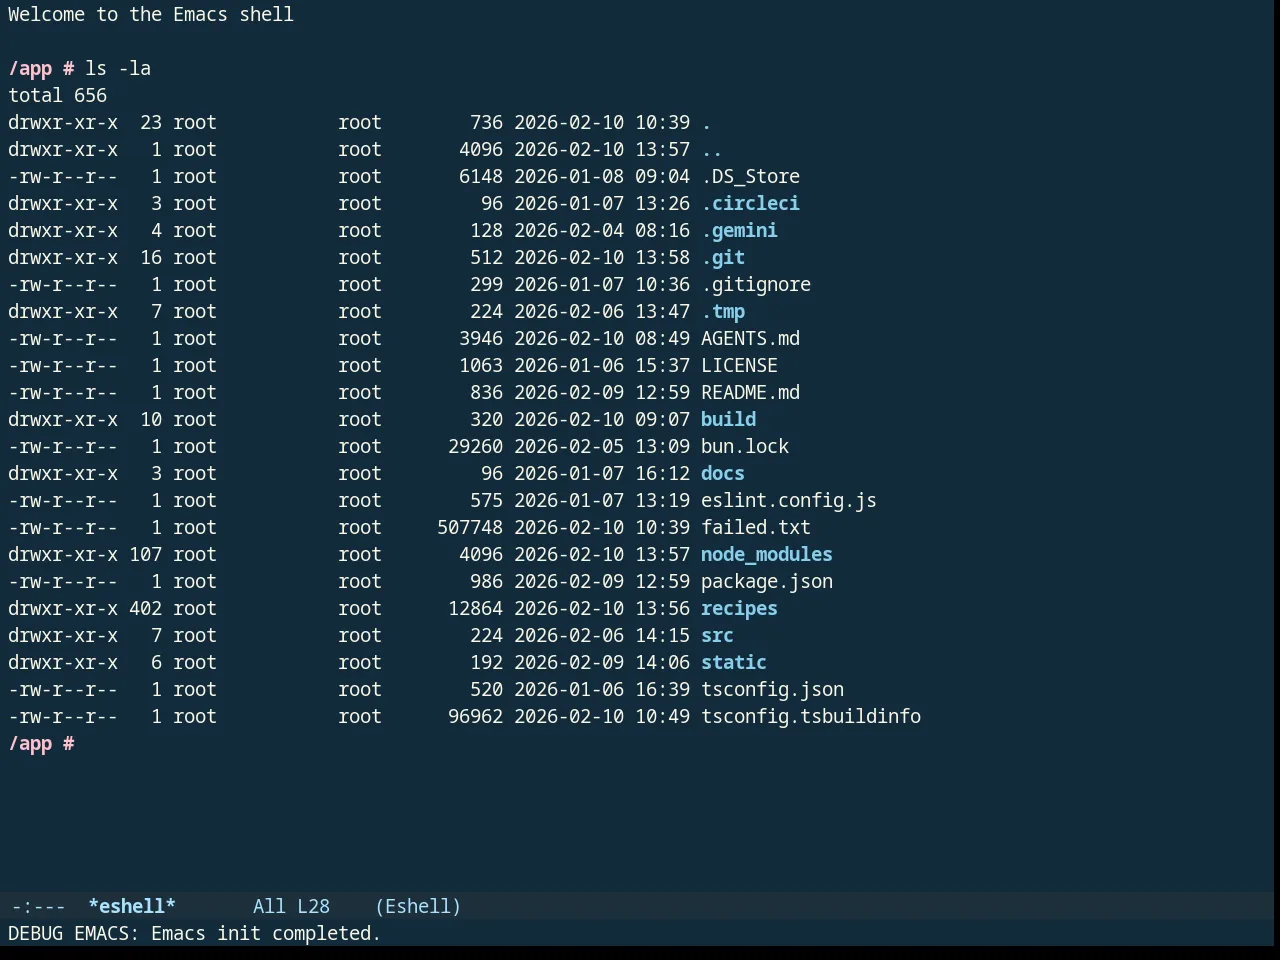Click the .gemini directory name

(x=739, y=230)
